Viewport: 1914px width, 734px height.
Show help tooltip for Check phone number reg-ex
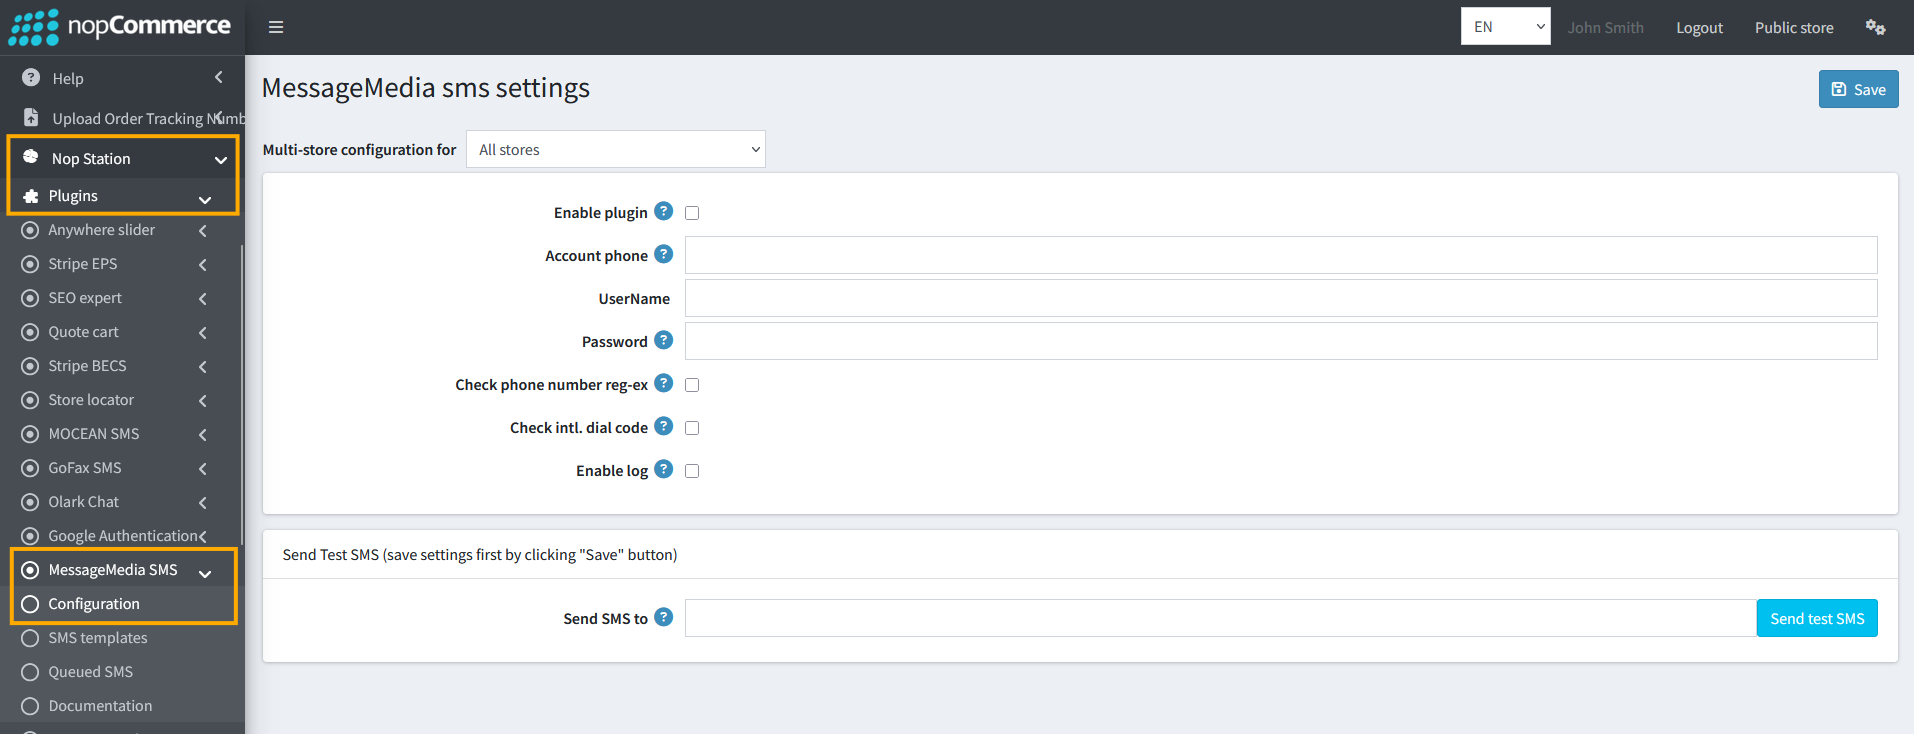(x=663, y=383)
